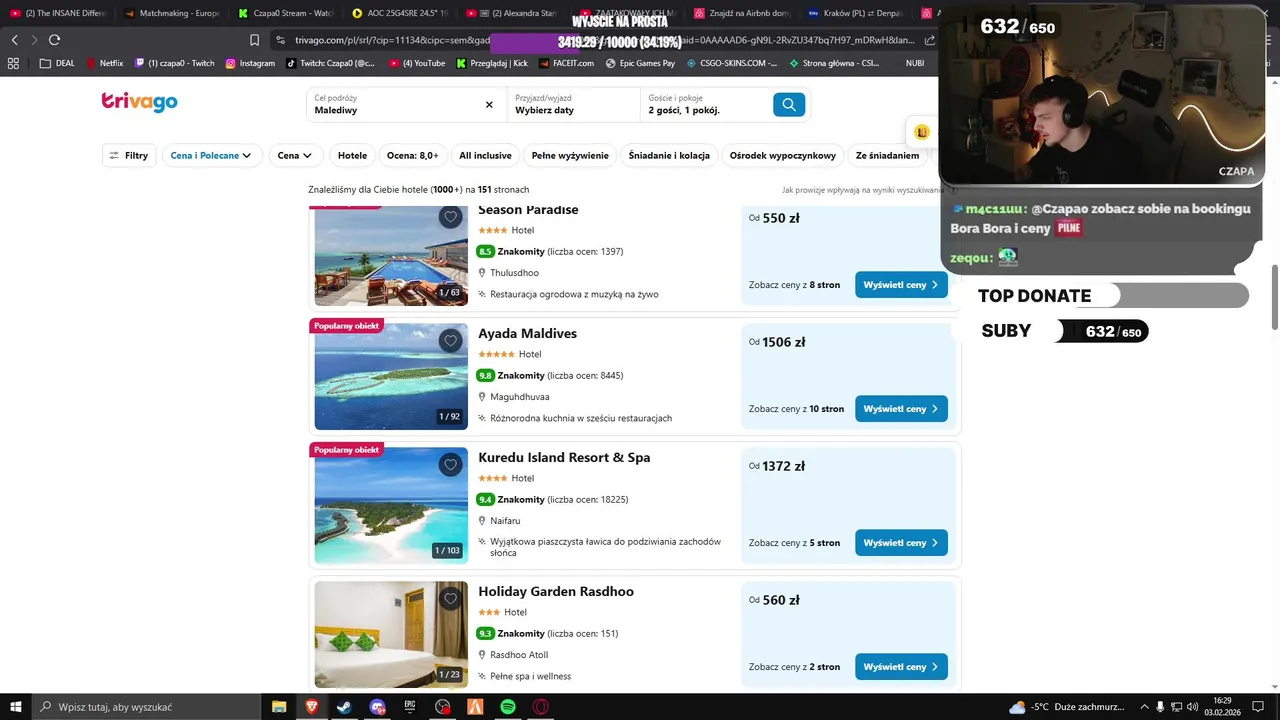
Task: Toggle the Pełne wyżywienie filter
Action: 570,155
